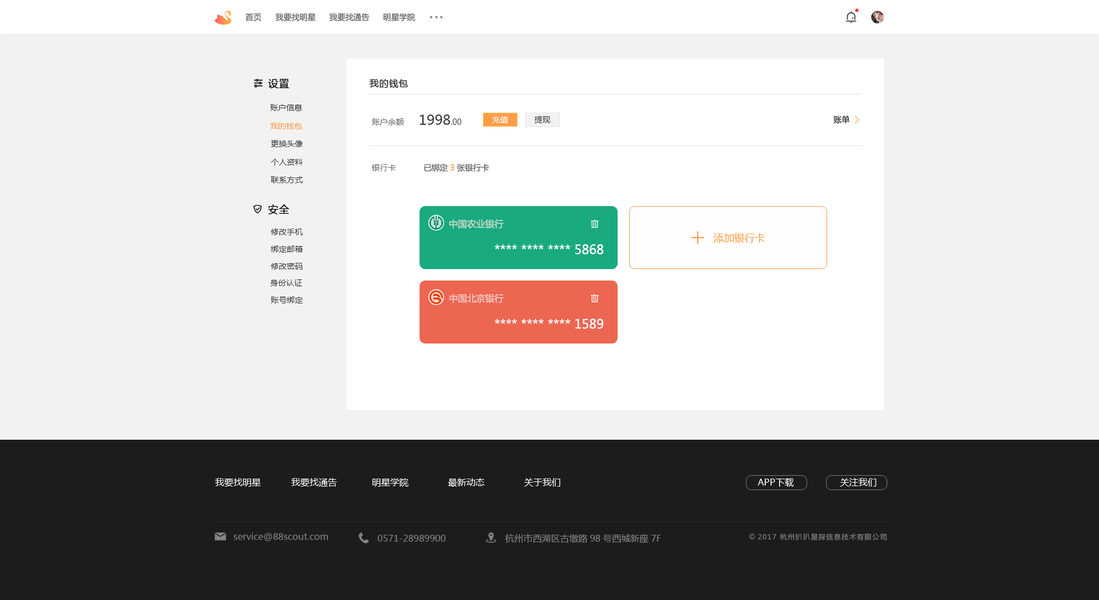
Task: Click the © 2017 copyright text
Action: pyautogui.click(x=818, y=537)
